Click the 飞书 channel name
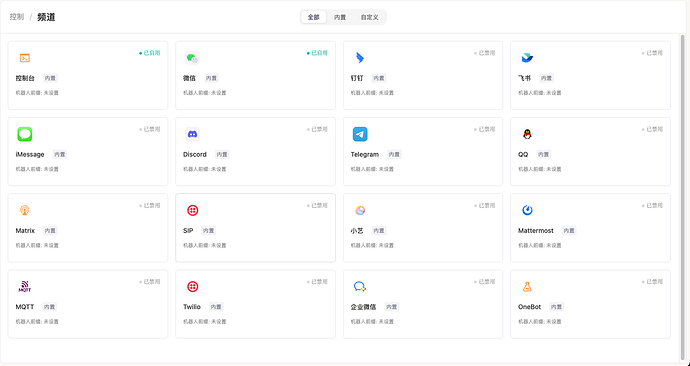Image resolution: width=690 pixels, height=366 pixels. [x=525, y=78]
